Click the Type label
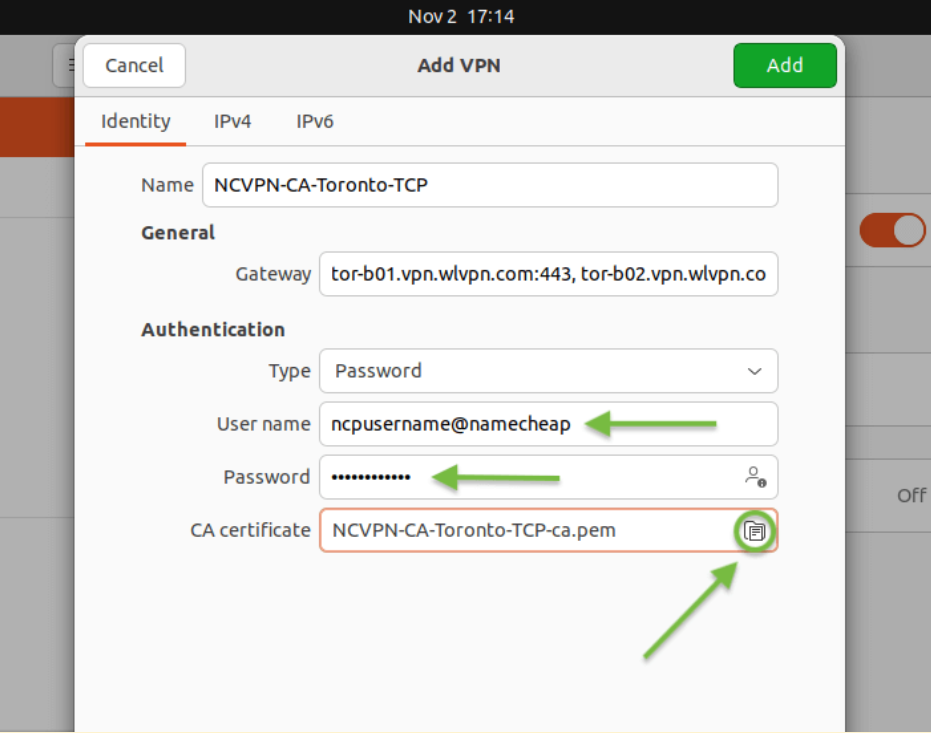Viewport: 931px width, 733px height. [290, 371]
